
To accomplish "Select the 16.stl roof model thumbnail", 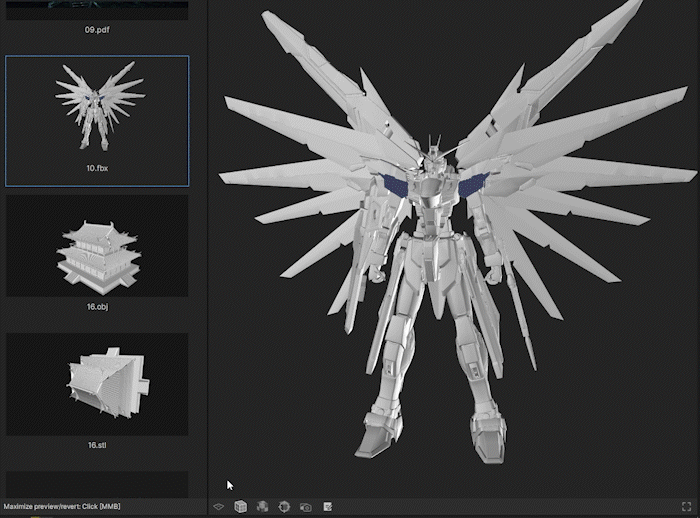I will tap(97, 384).
